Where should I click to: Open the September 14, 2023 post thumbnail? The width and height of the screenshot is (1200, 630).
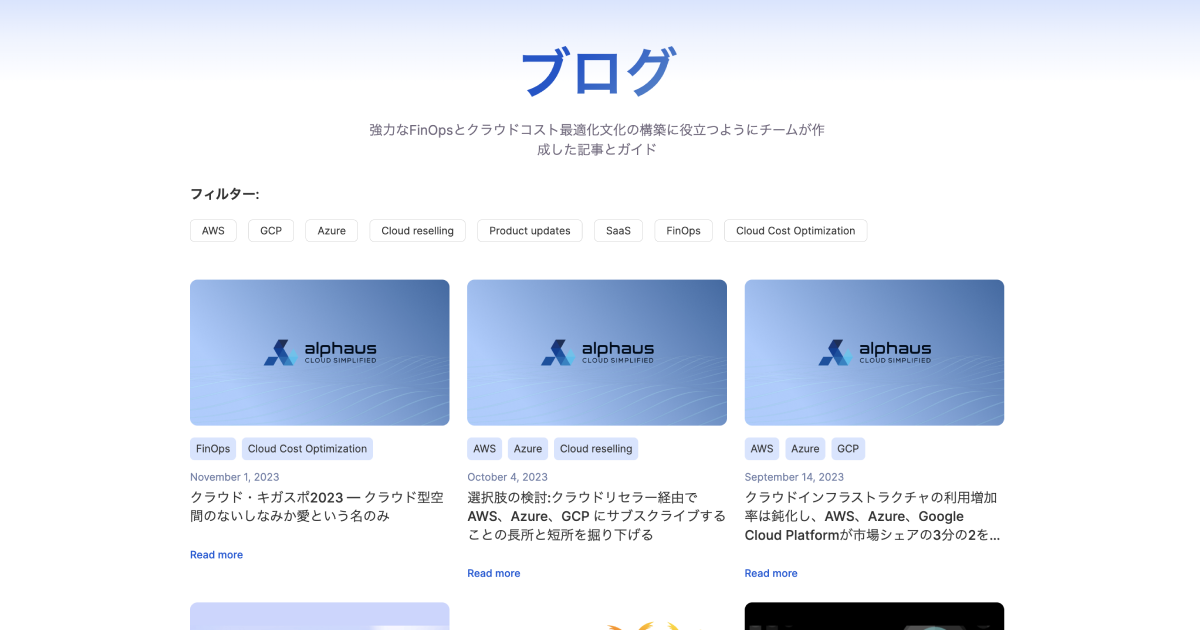(x=874, y=352)
